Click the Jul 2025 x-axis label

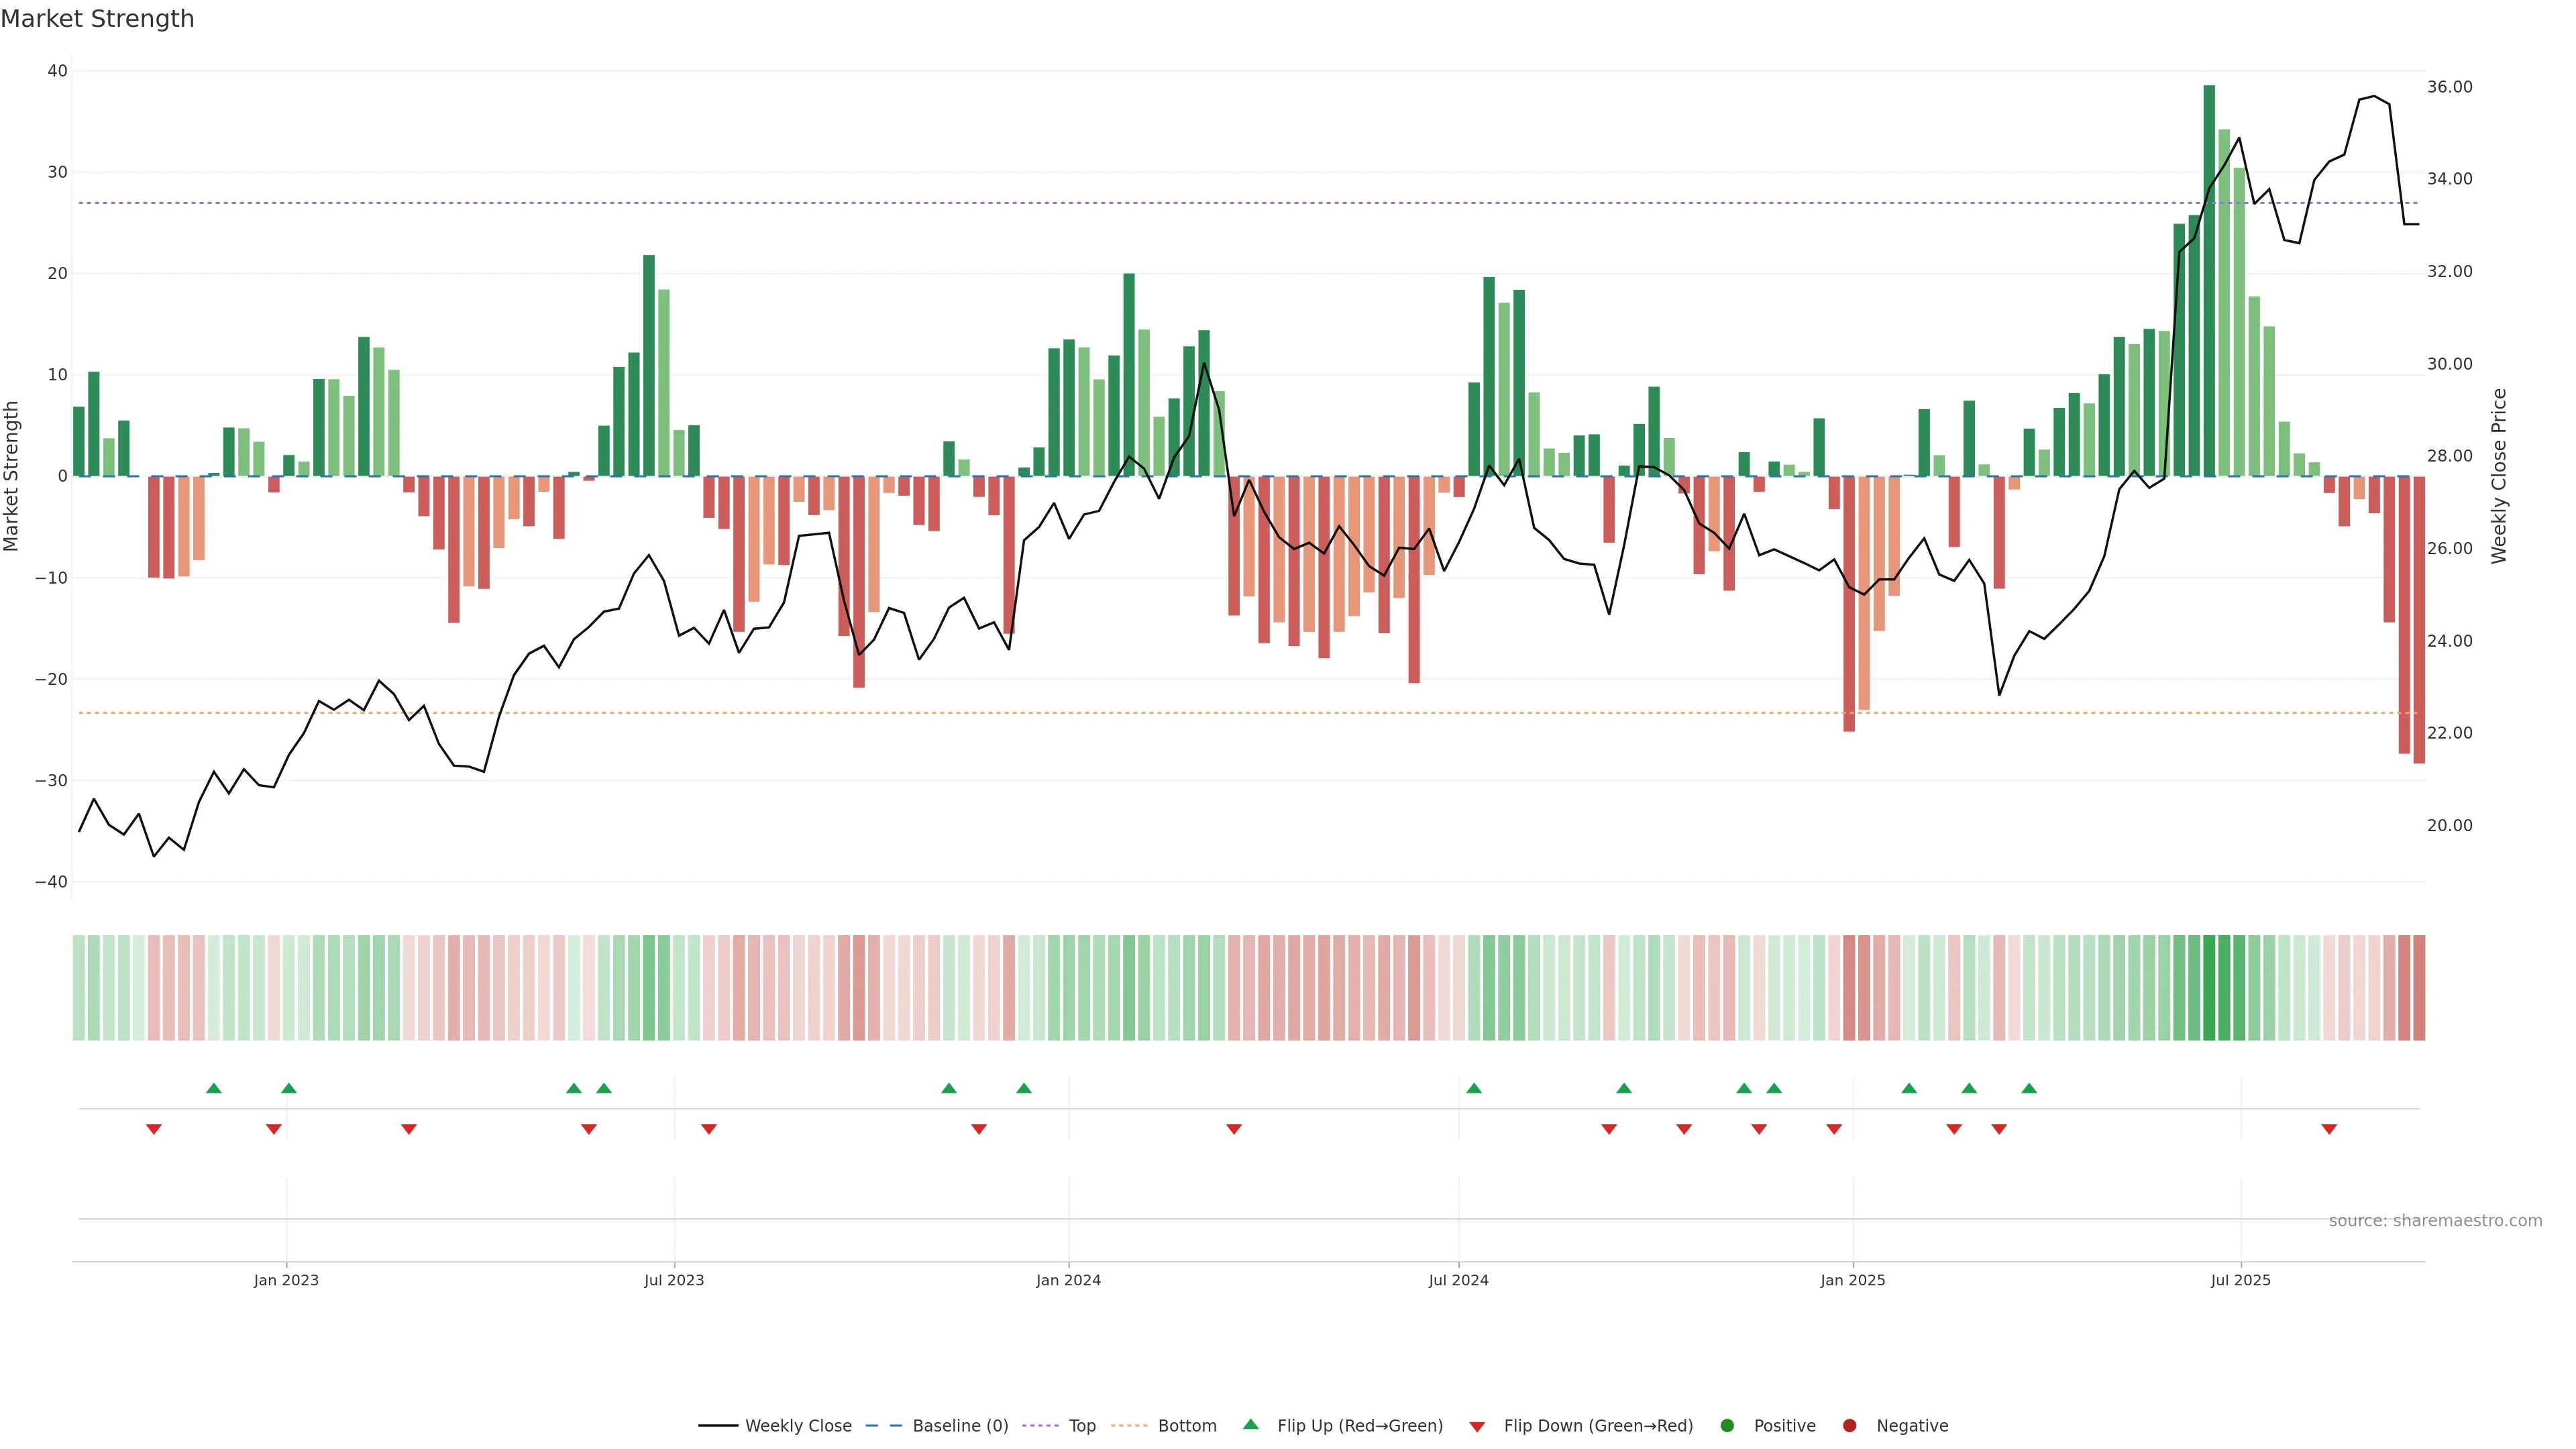click(2240, 1280)
